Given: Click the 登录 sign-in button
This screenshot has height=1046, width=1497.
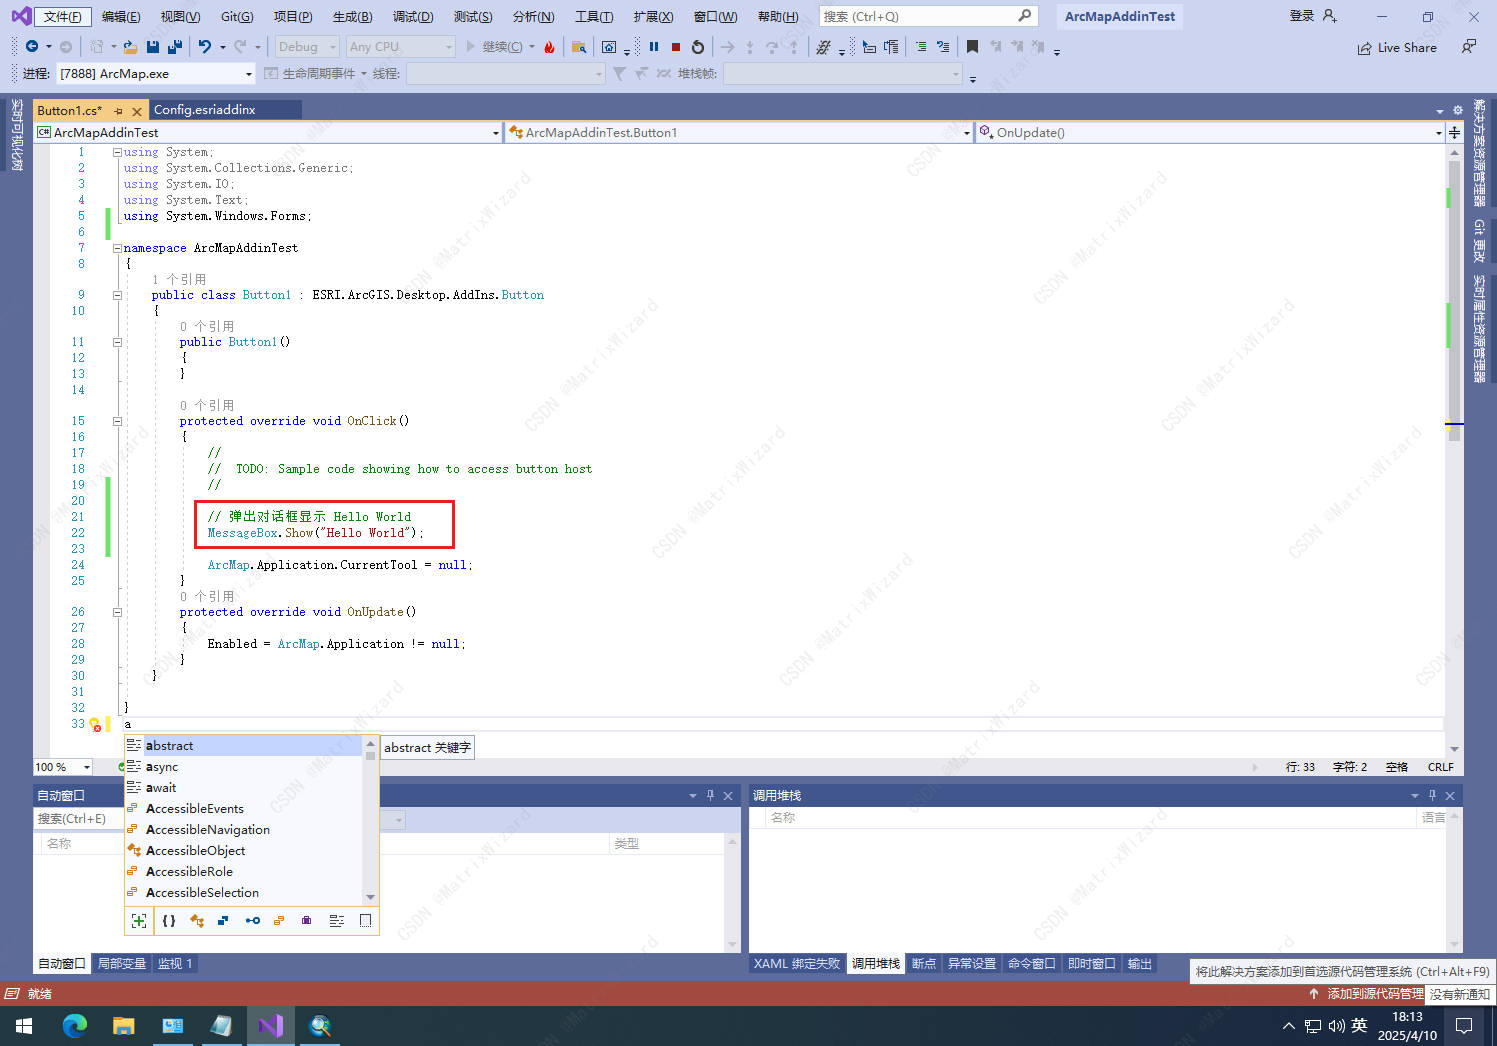Looking at the screenshot, I should click(1313, 16).
